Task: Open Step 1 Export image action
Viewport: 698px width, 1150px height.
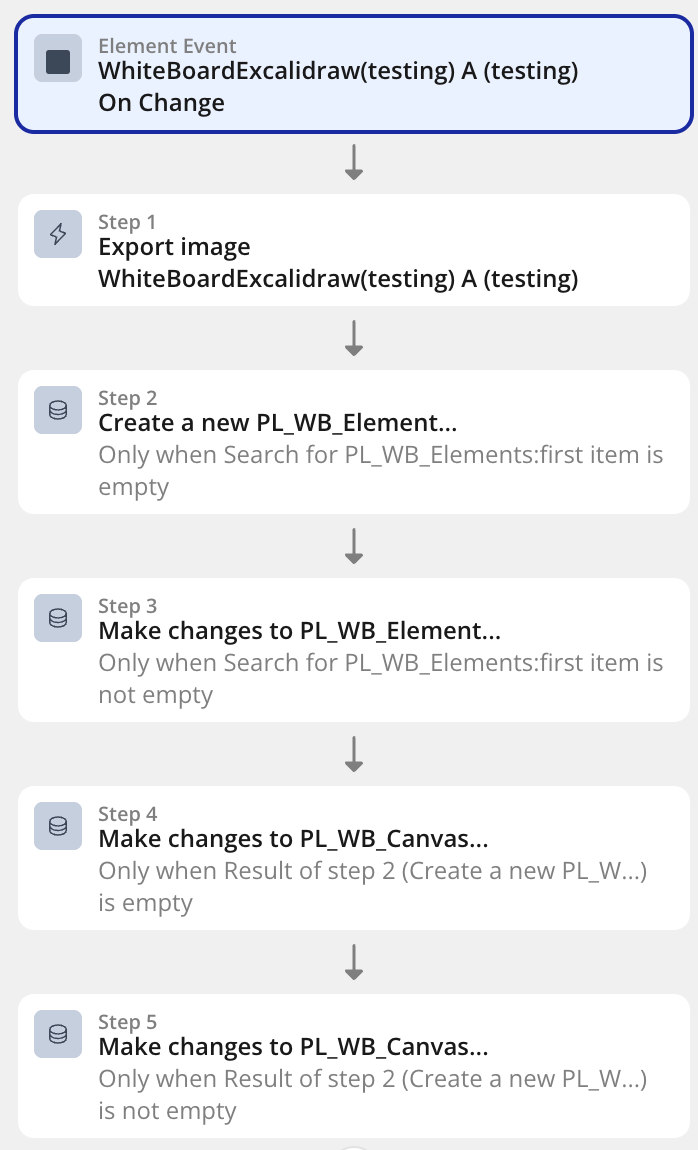Action: 354,250
